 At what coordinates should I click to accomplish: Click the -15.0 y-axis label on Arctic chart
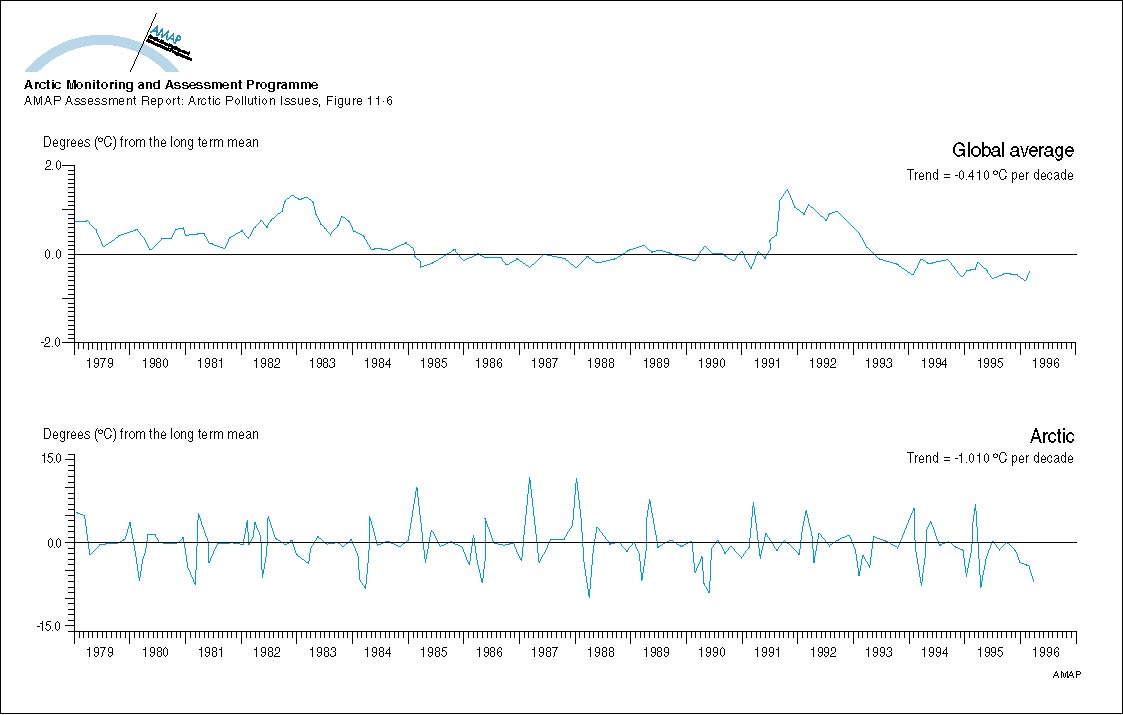(48, 627)
